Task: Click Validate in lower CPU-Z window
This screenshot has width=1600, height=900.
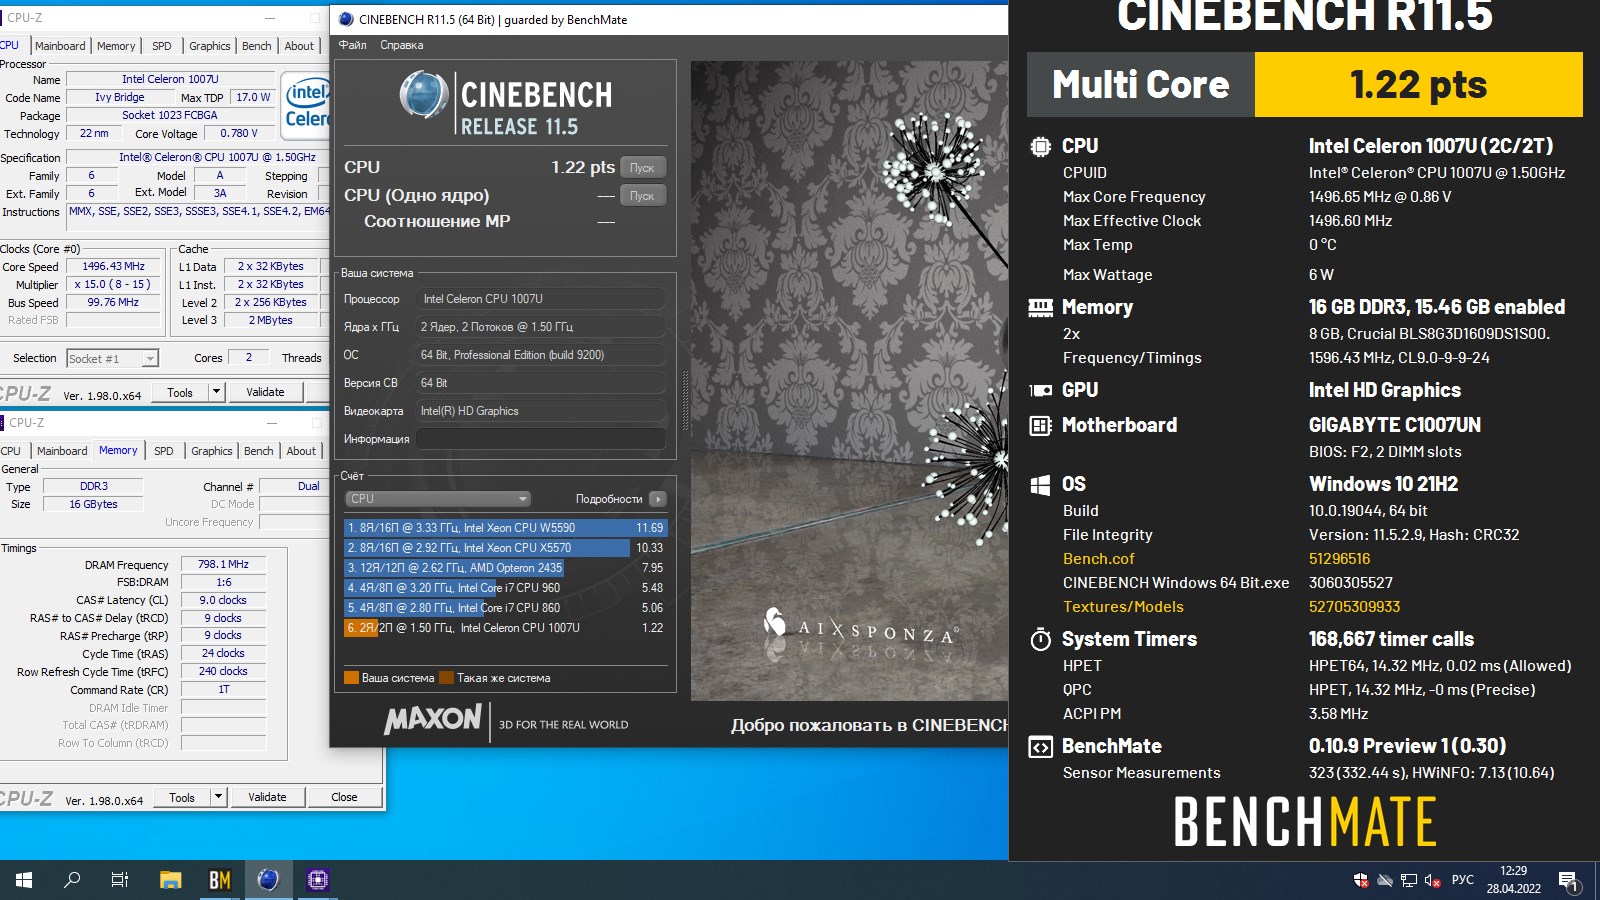Action: [x=267, y=797]
